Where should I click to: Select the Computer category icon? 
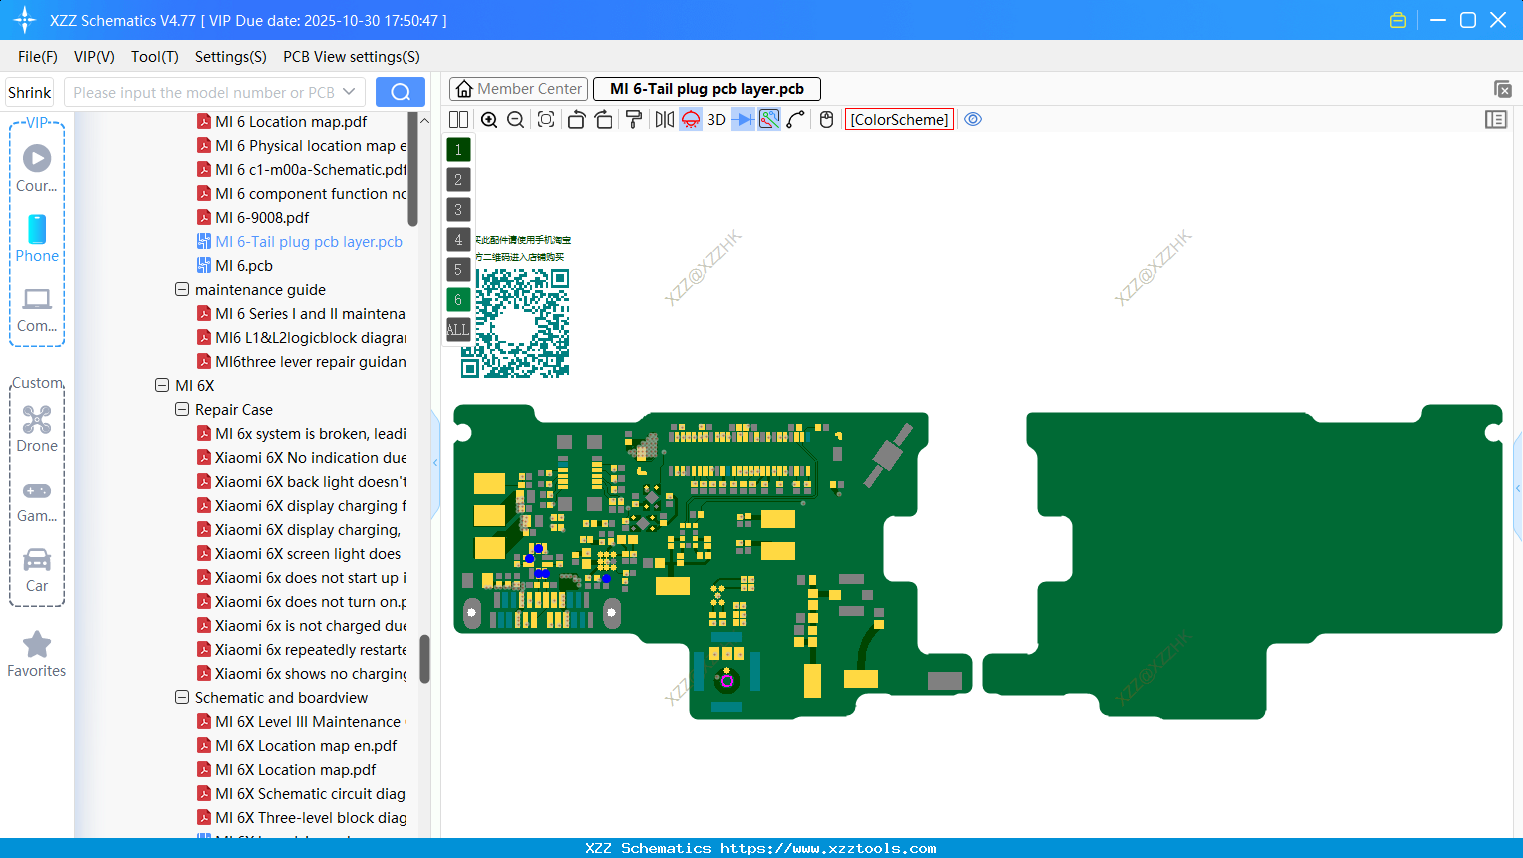click(x=37, y=308)
